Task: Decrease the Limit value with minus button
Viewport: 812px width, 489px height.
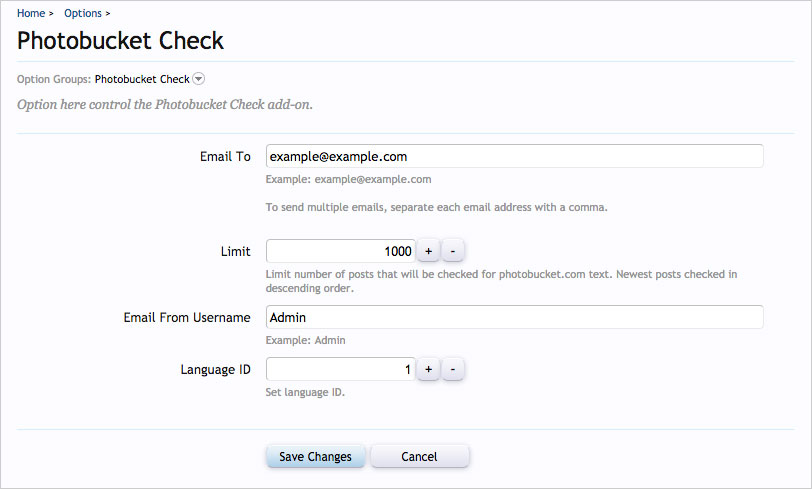Action: pyautogui.click(x=453, y=251)
